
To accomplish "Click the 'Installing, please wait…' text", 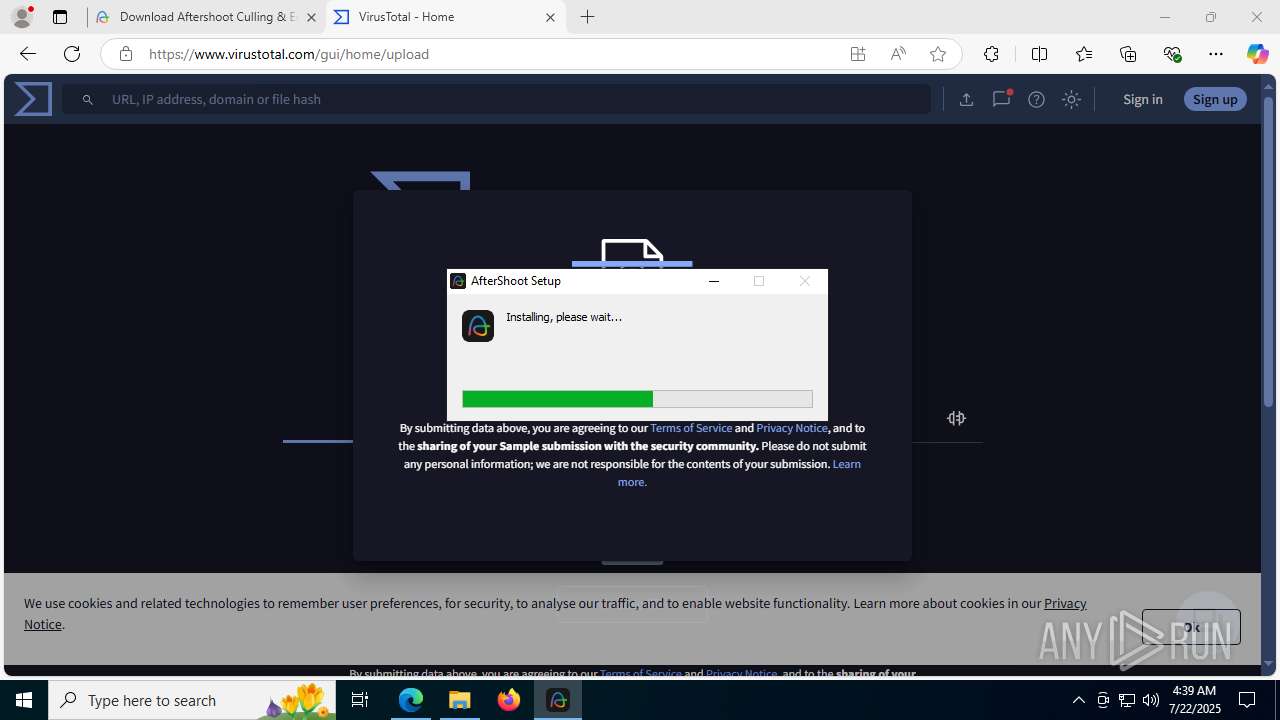I will (x=564, y=317).
